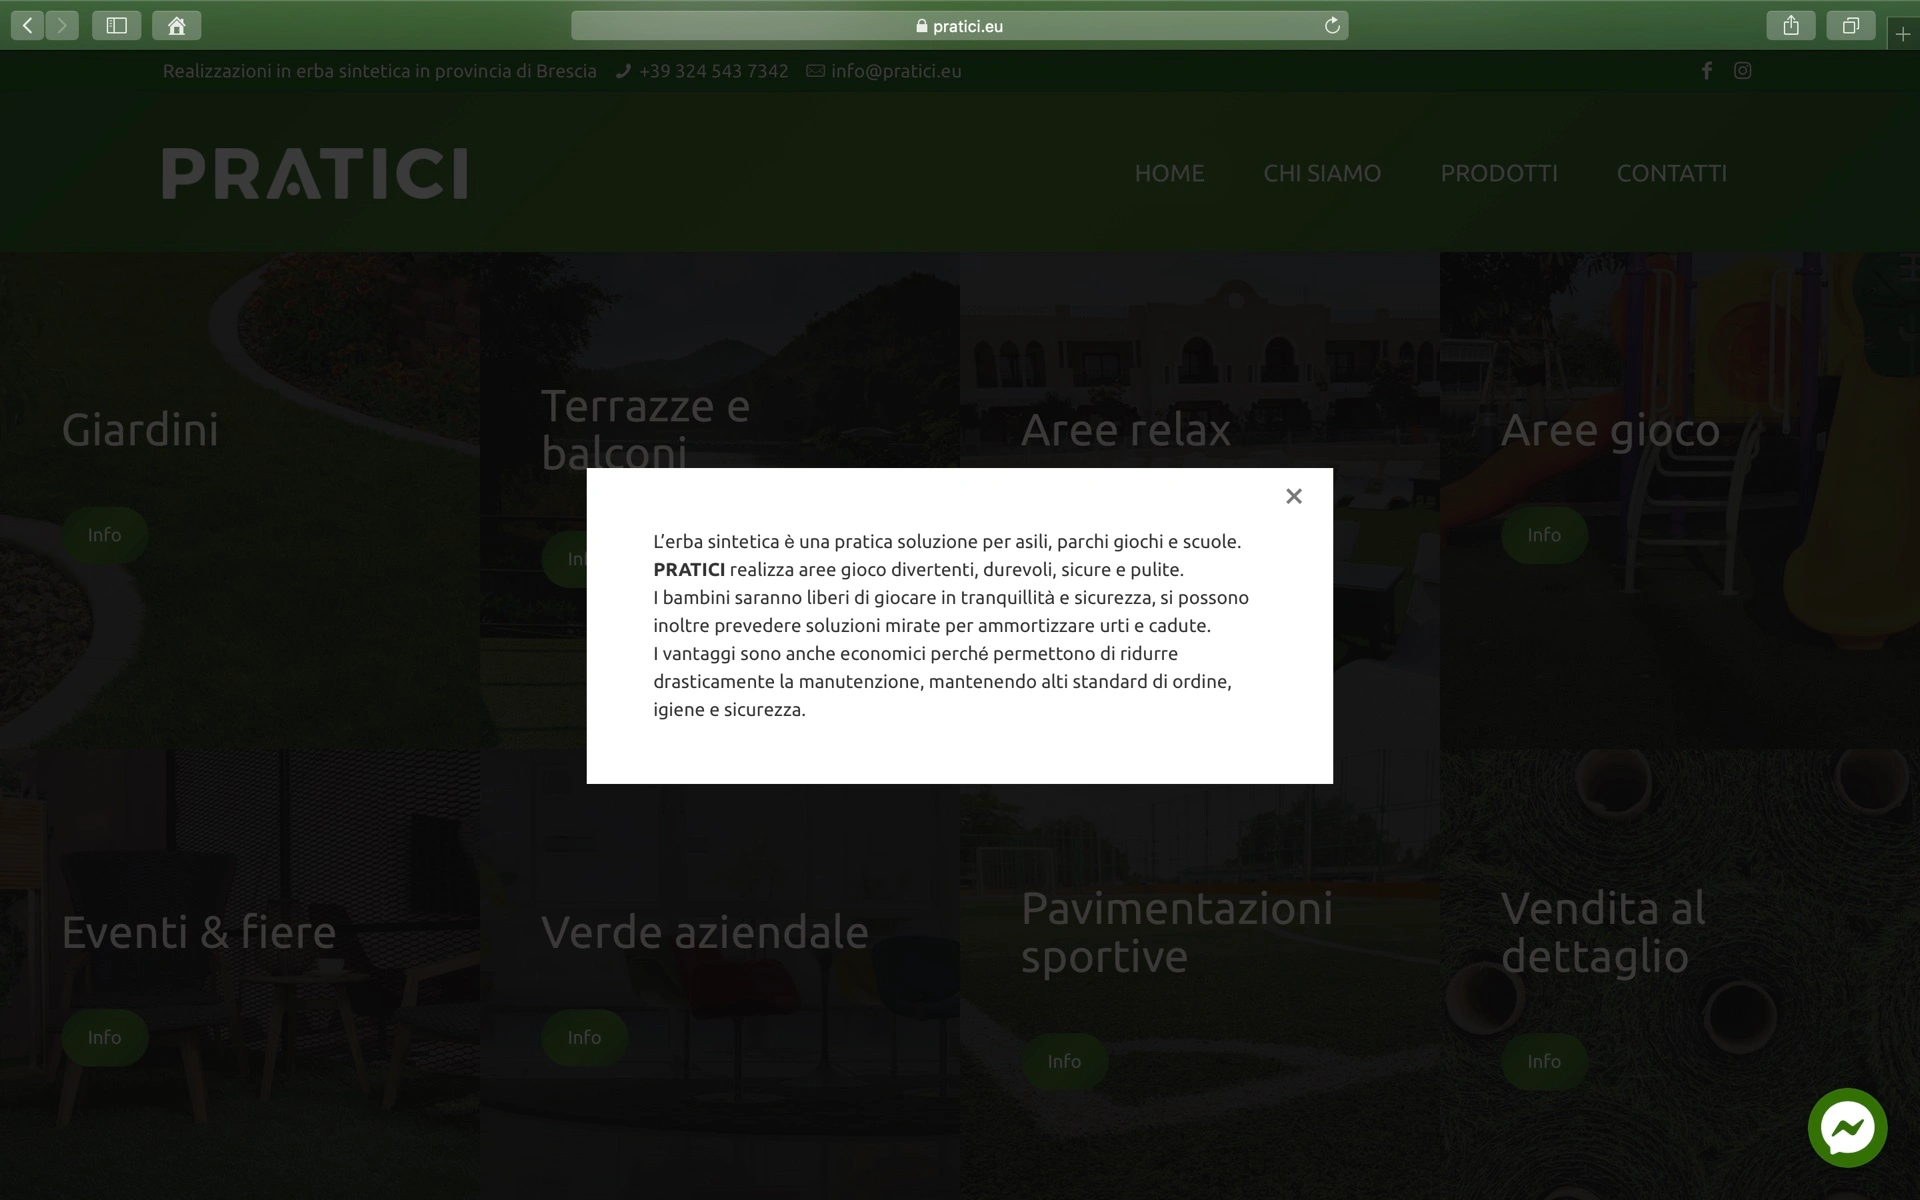Close the popup with the X button
1920x1200 pixels.
pyautogui.click(x=1294, y=496)
